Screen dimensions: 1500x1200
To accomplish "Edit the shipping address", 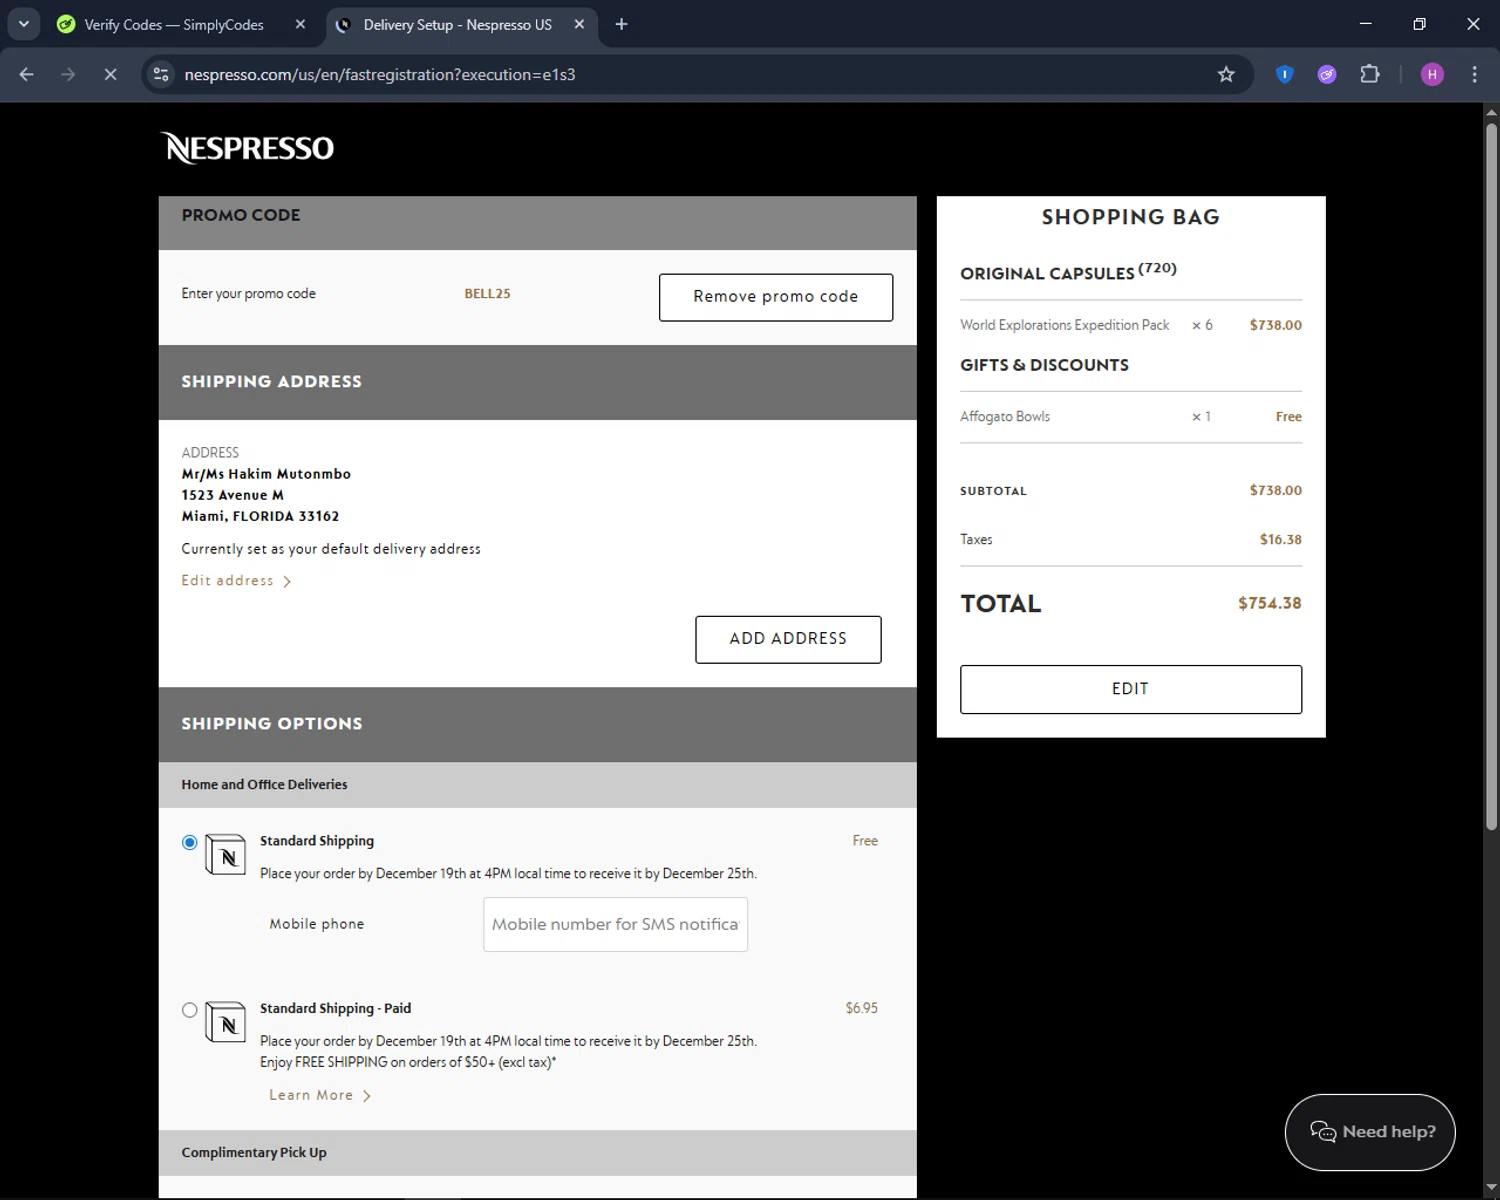I will click(x=236, y=580).
